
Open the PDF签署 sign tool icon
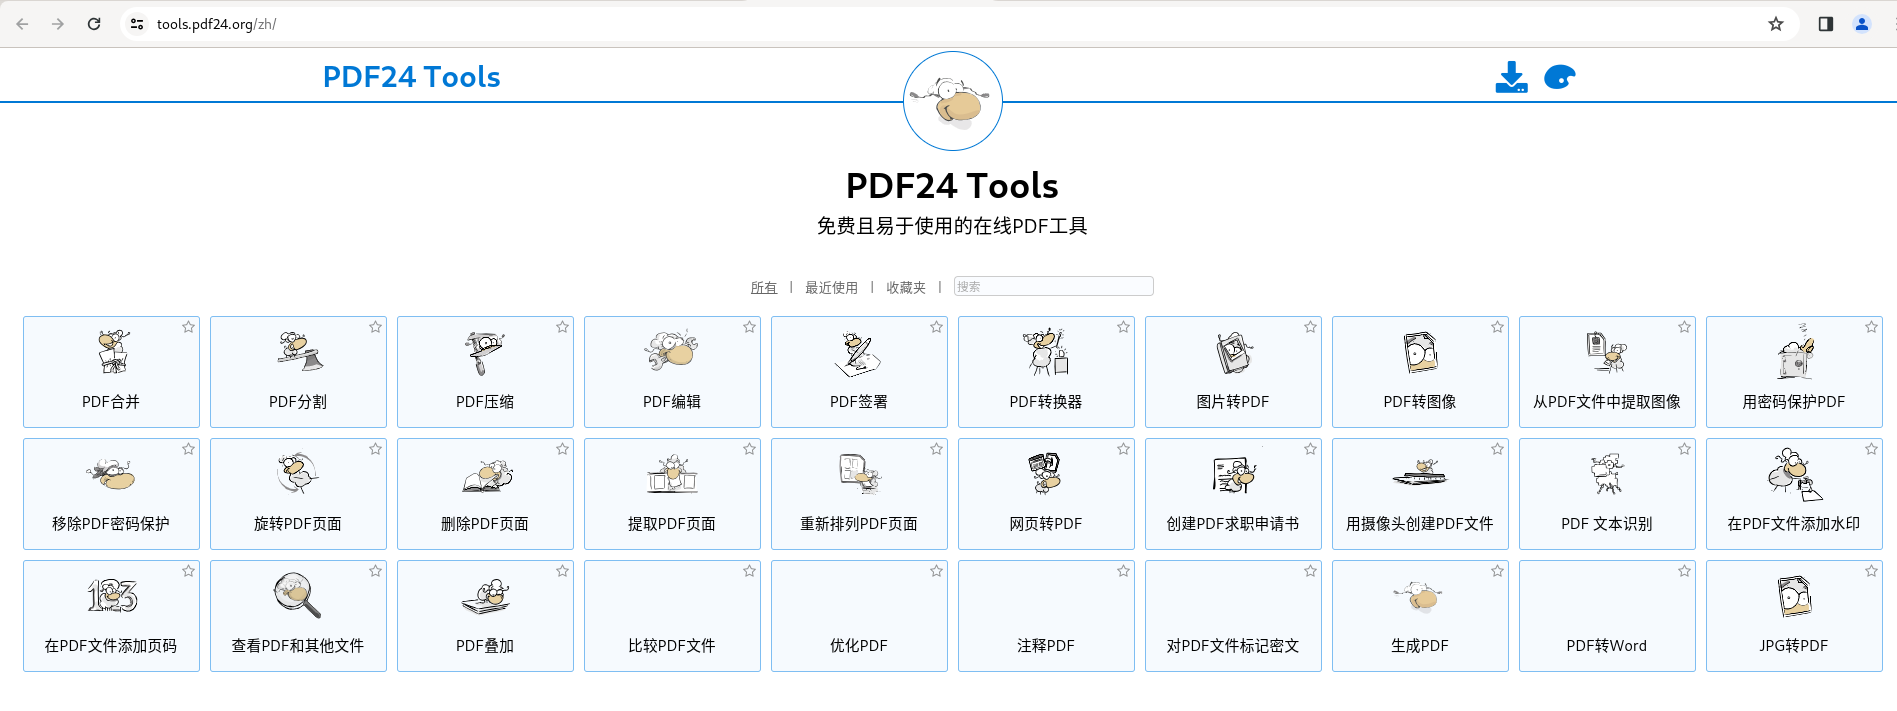click(858, 354)
